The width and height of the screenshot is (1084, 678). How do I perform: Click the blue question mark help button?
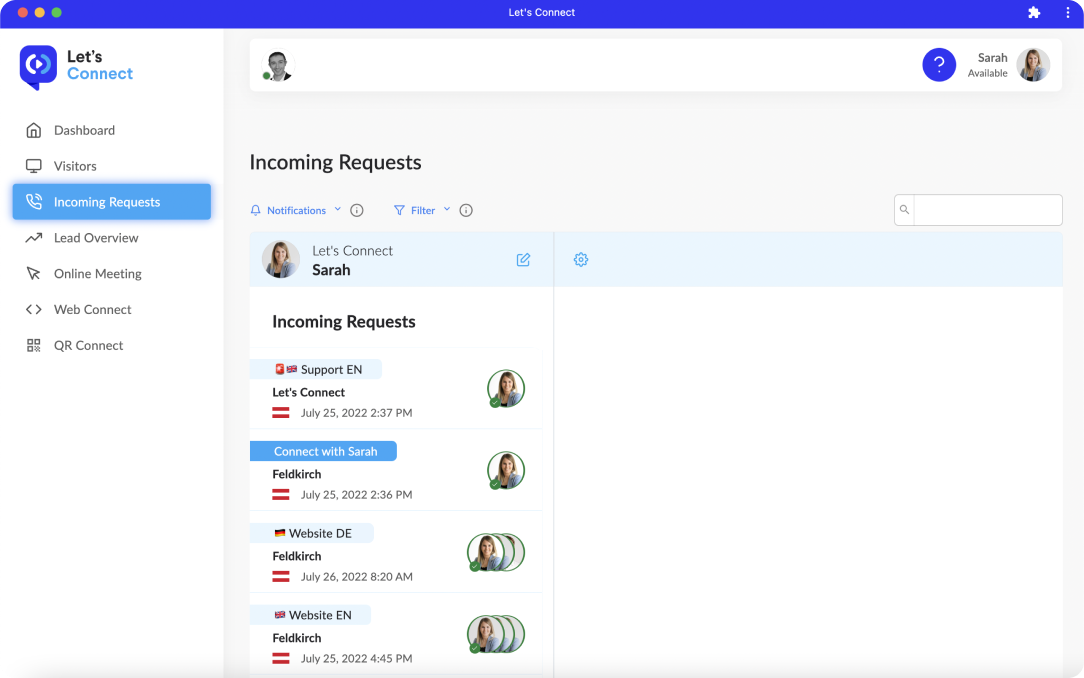(x=939, y=64)
